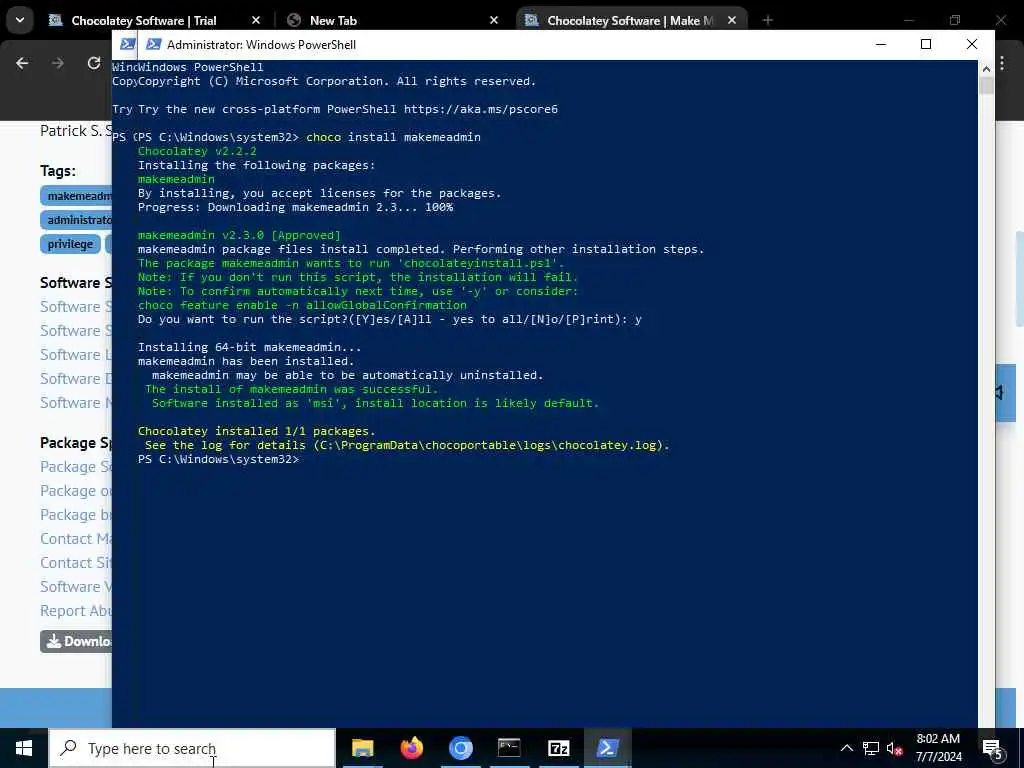
Task: Go back in the browser
Action: pyautogui.click(x=22, y=63)
